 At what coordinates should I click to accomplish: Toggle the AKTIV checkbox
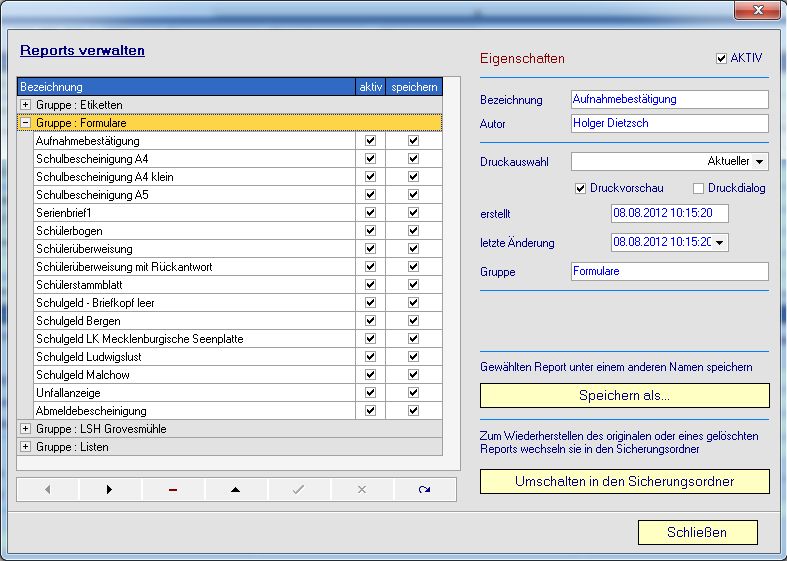click(721, 58)
